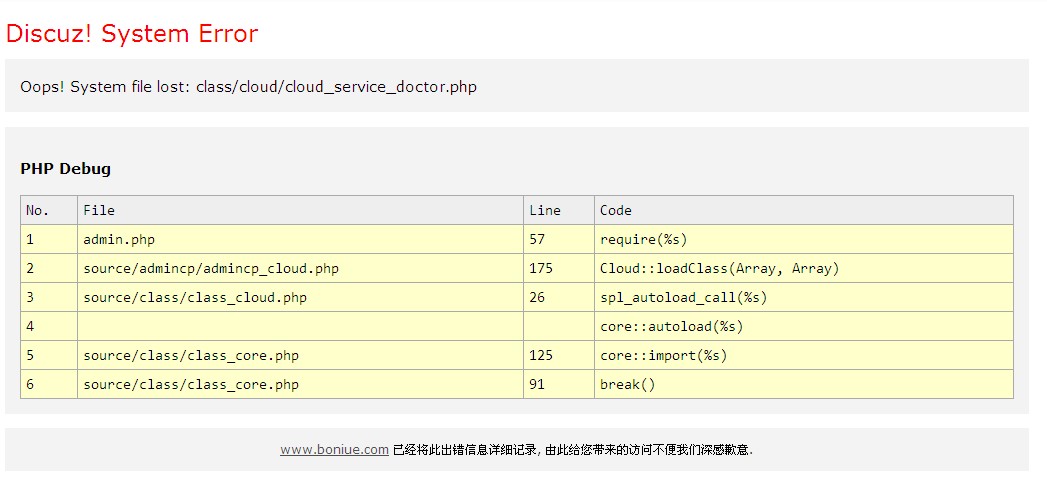Click the PHP Debug heading
The image size is (1047, 481).
[65, 168]
